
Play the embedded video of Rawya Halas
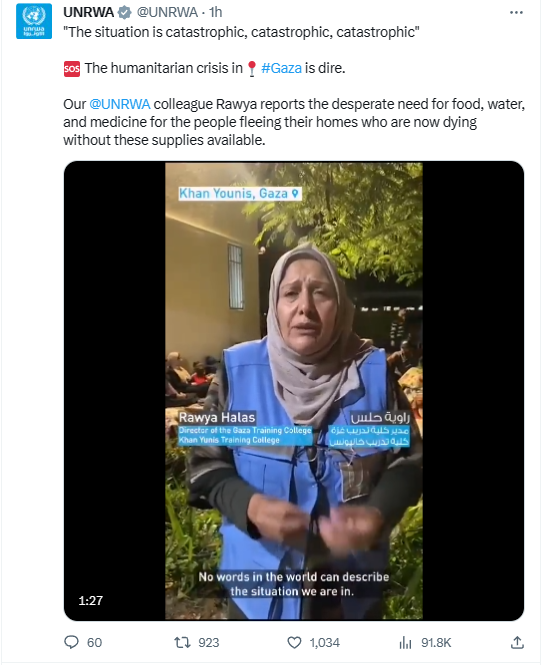point(294,391)
